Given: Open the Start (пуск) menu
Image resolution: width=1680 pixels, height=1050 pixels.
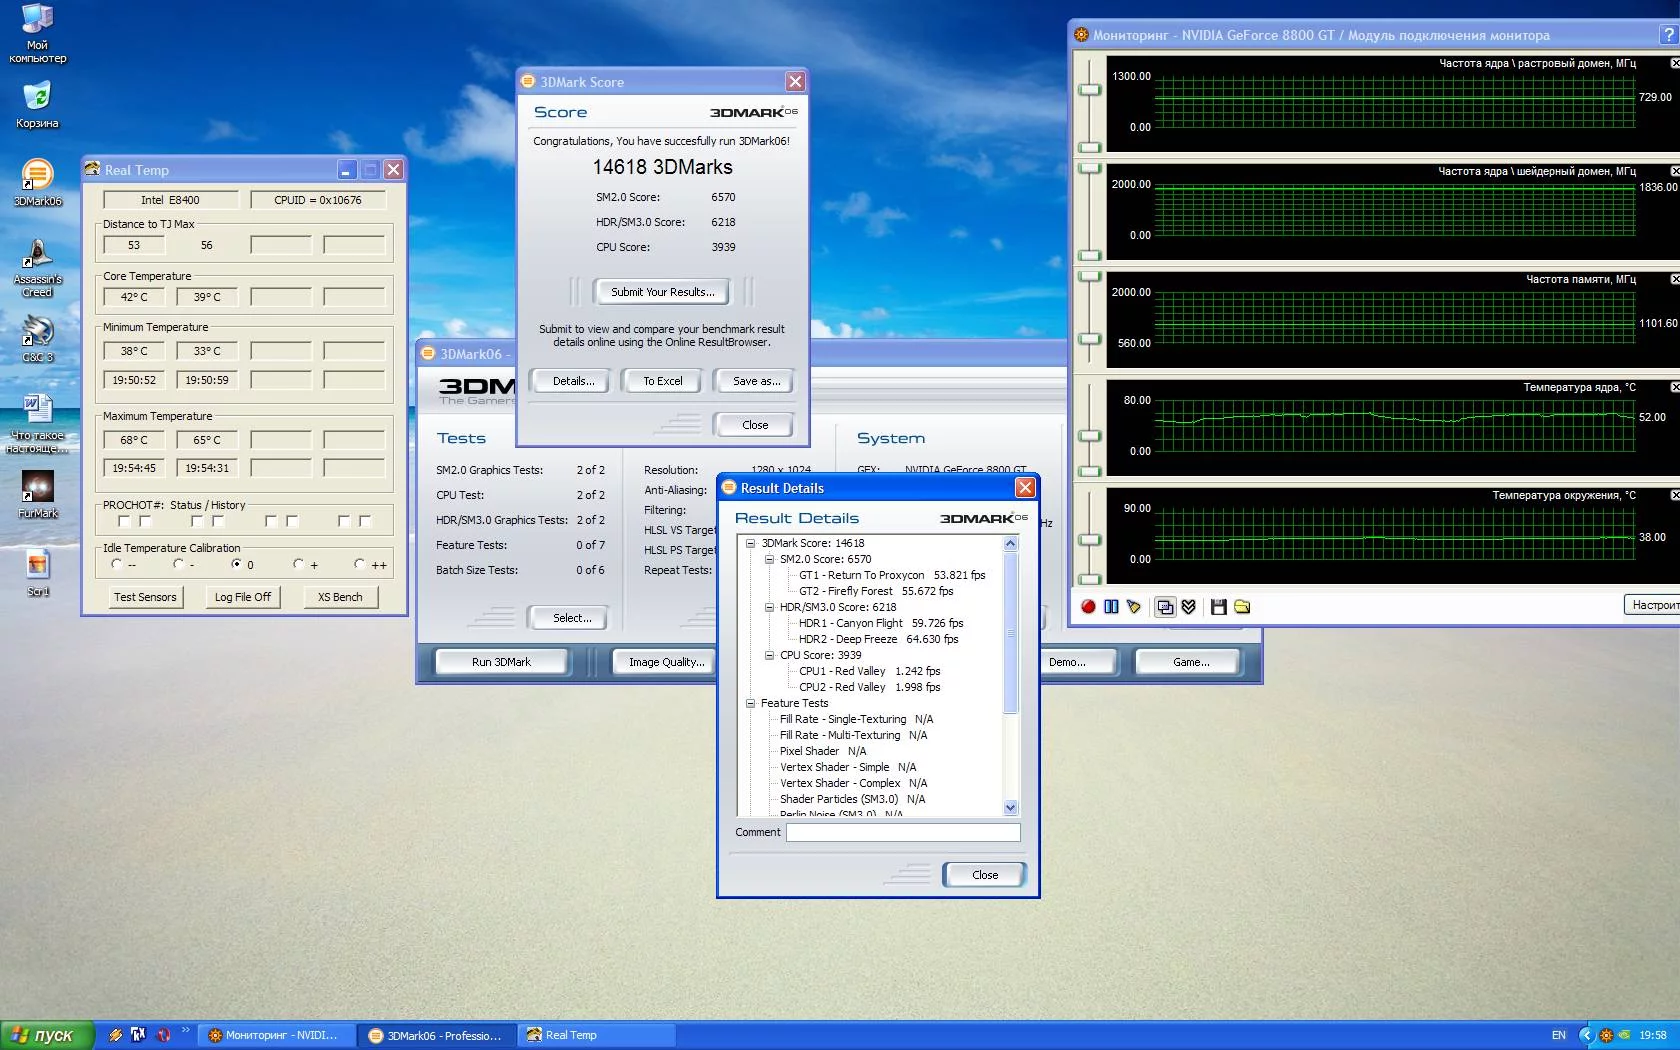Looking at the screenshot, I should [x=47, y=1035].
